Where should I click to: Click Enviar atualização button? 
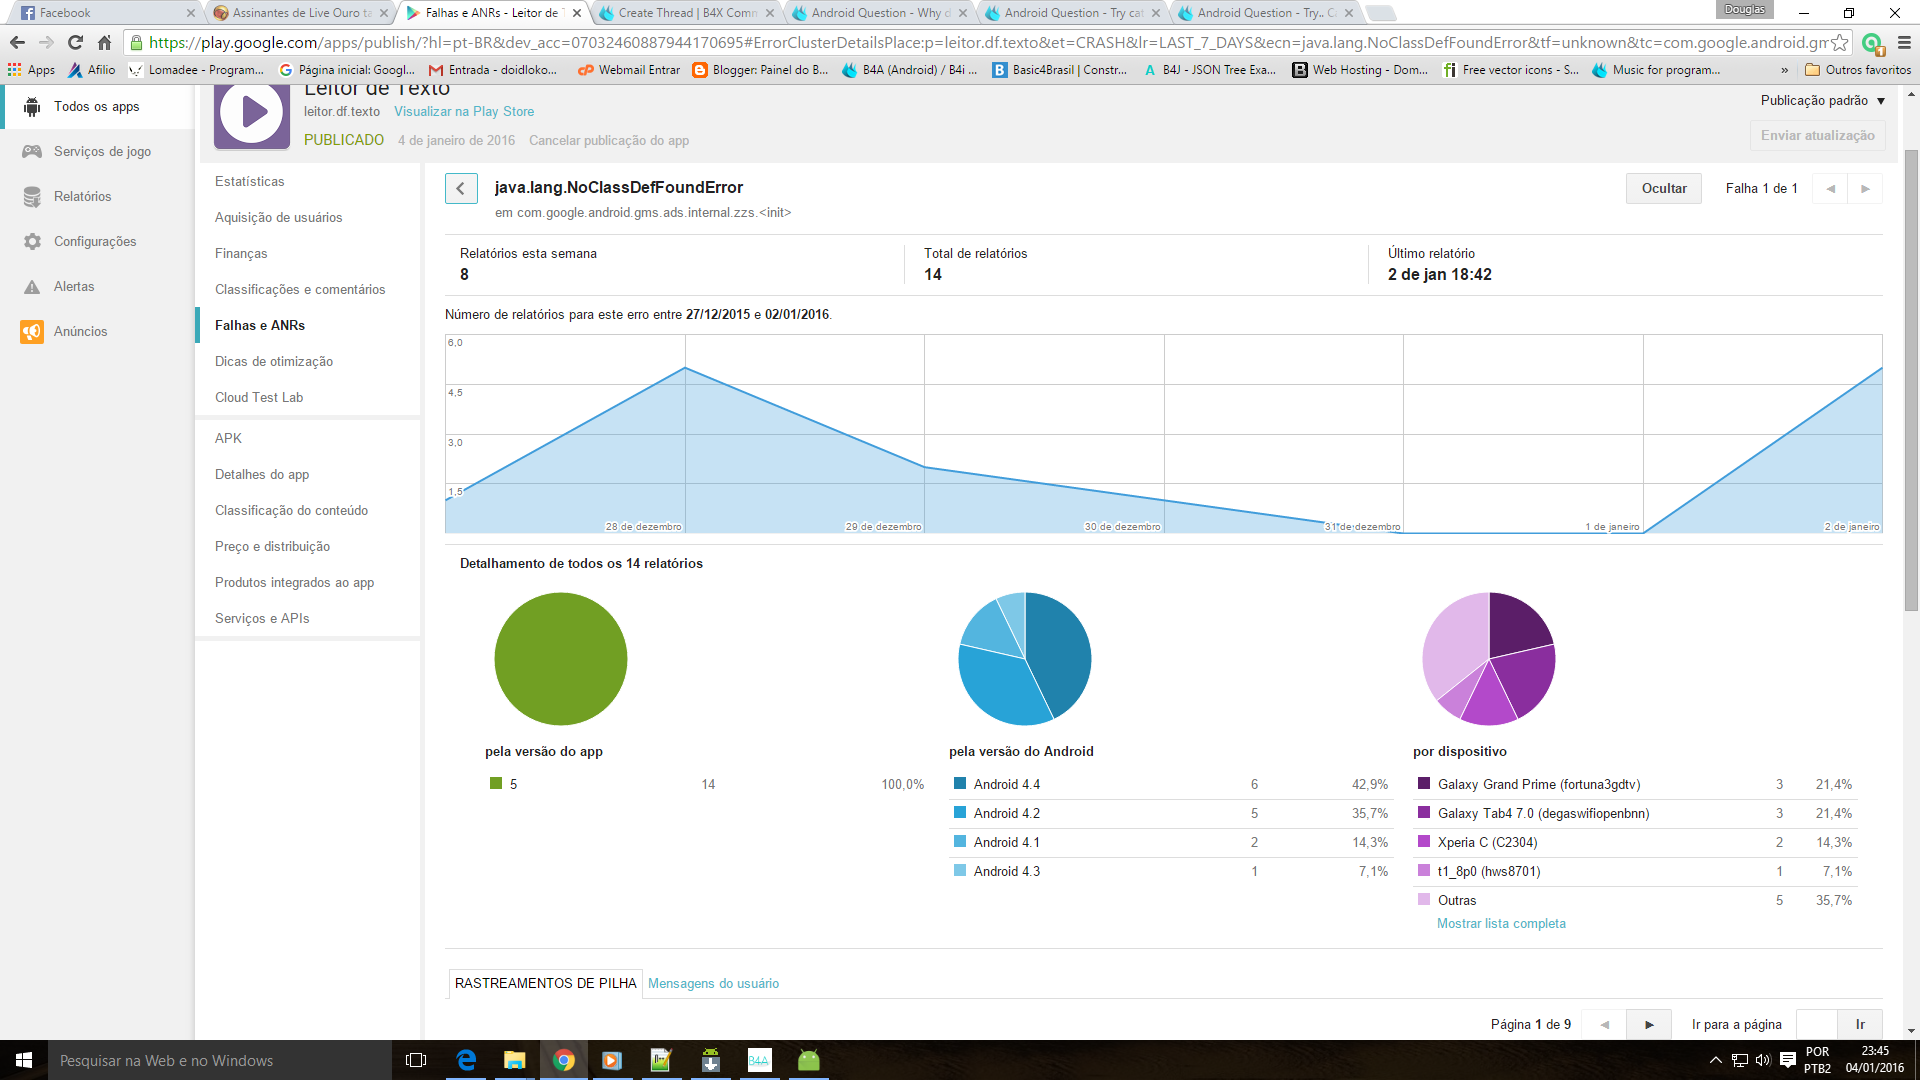click(1817, 135)
